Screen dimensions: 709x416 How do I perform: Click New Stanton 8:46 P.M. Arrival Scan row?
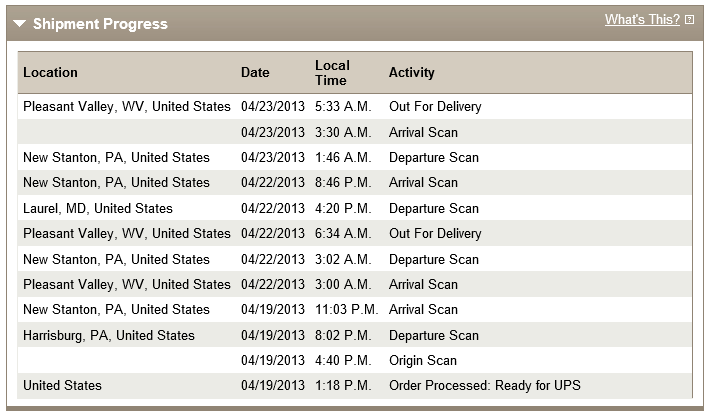coord(355,183)
